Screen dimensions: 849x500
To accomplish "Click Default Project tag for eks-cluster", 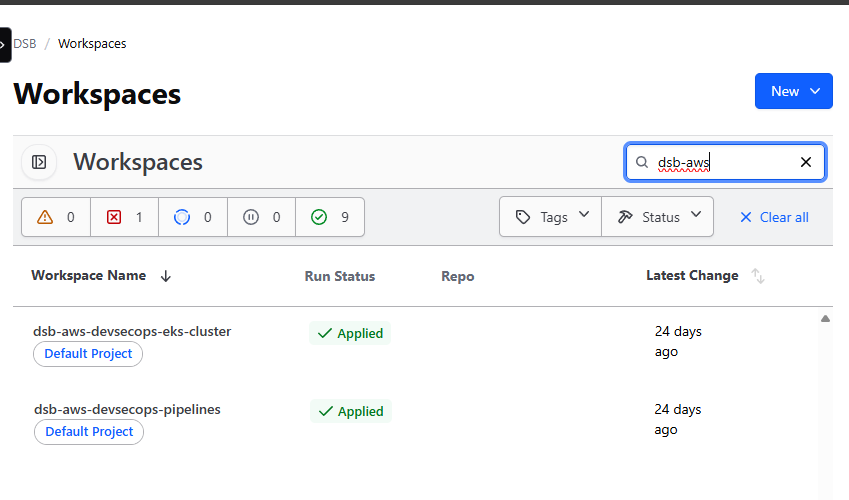I will pos(89,354).
